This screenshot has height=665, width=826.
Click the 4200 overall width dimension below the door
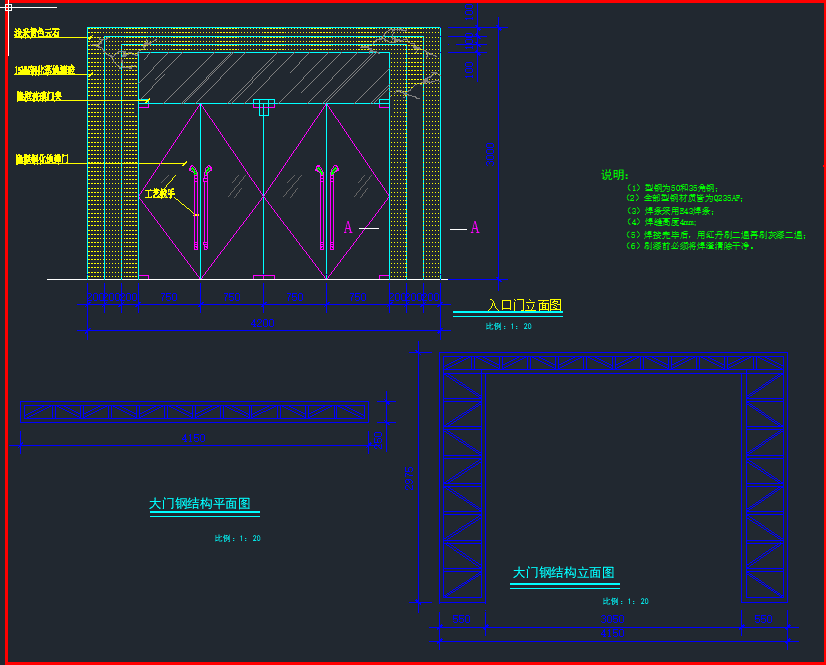coord(262,324)
